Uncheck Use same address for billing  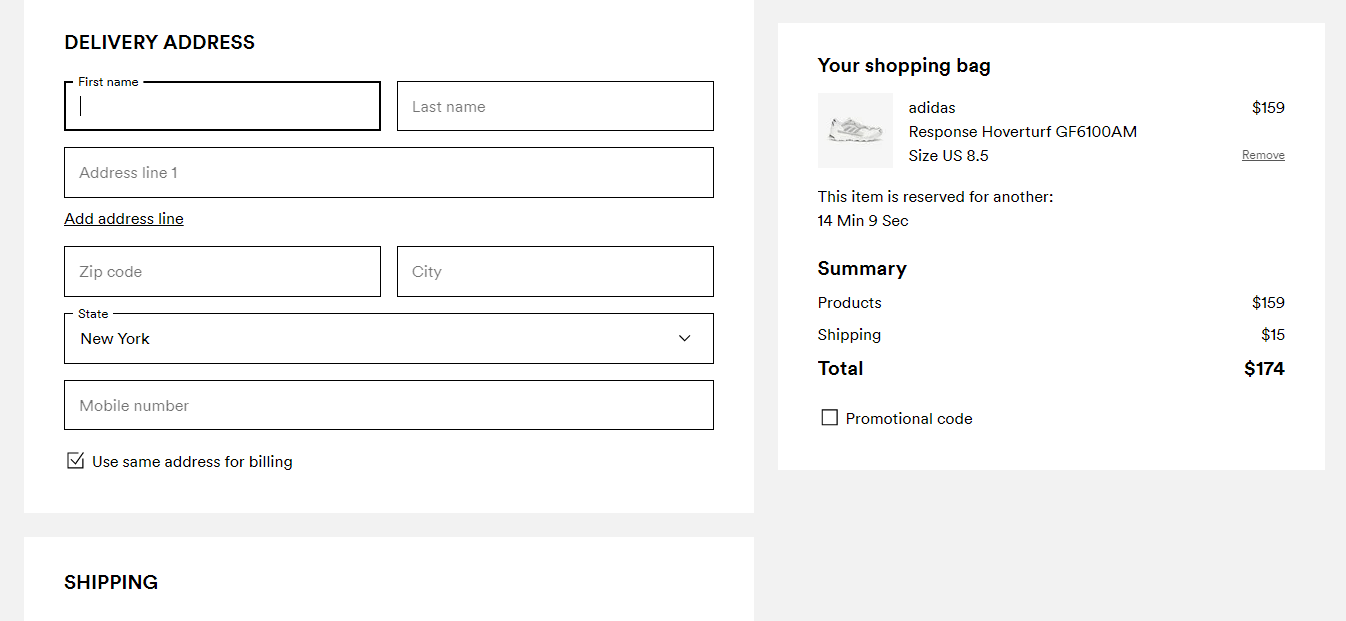75,461
